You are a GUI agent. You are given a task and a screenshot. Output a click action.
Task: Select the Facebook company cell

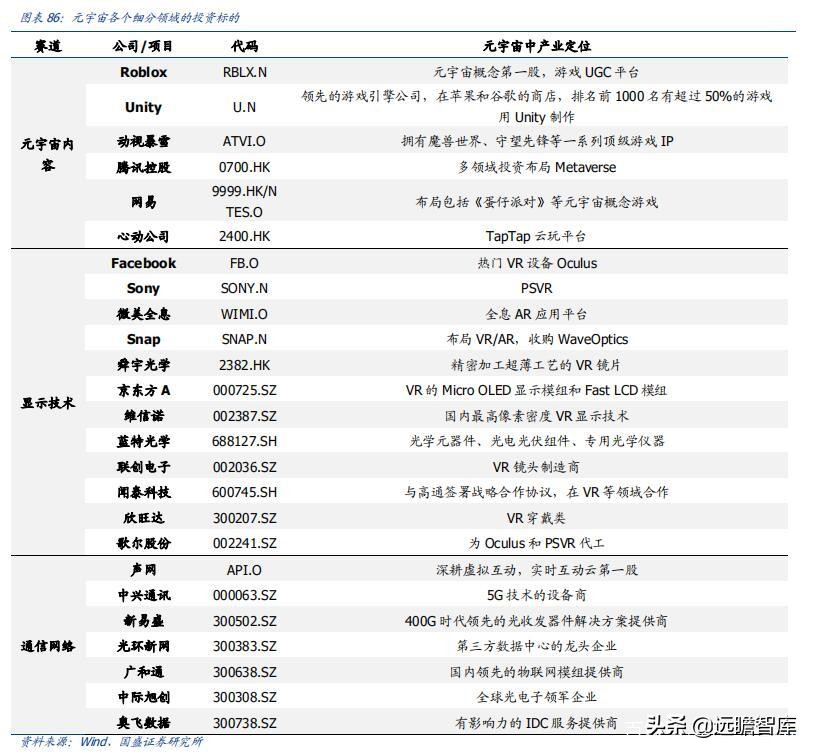click(x=143, y=263)
